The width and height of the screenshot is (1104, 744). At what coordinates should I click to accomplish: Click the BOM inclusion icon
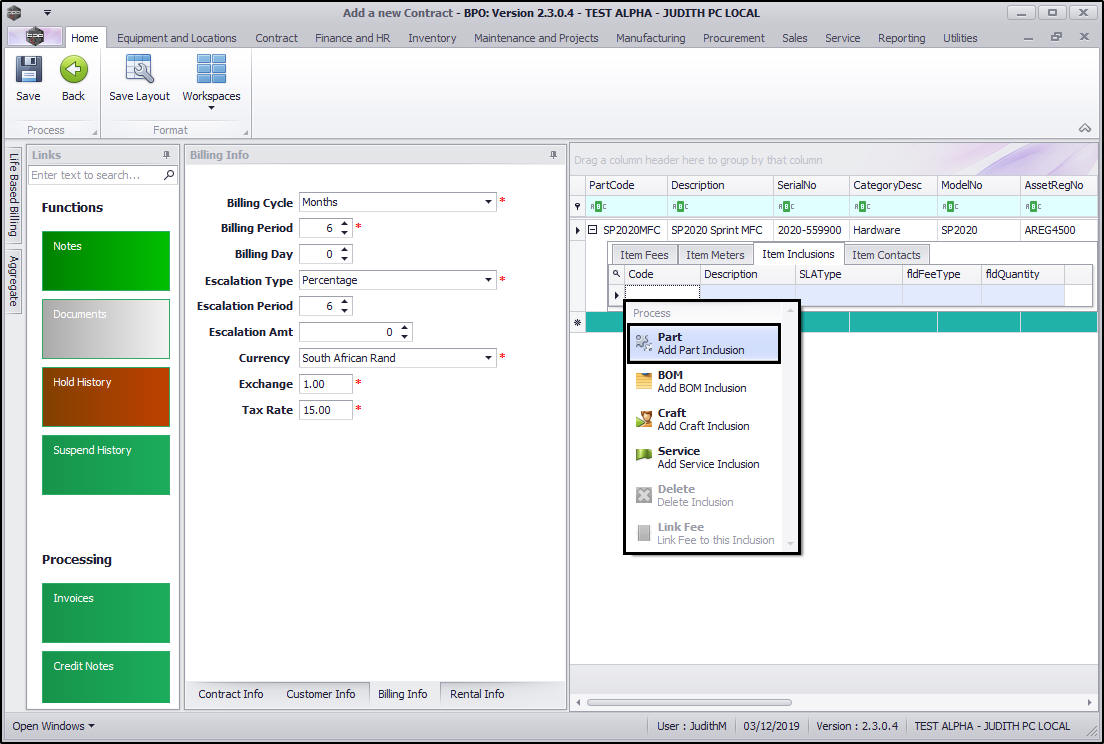click(x=644, y=381)
